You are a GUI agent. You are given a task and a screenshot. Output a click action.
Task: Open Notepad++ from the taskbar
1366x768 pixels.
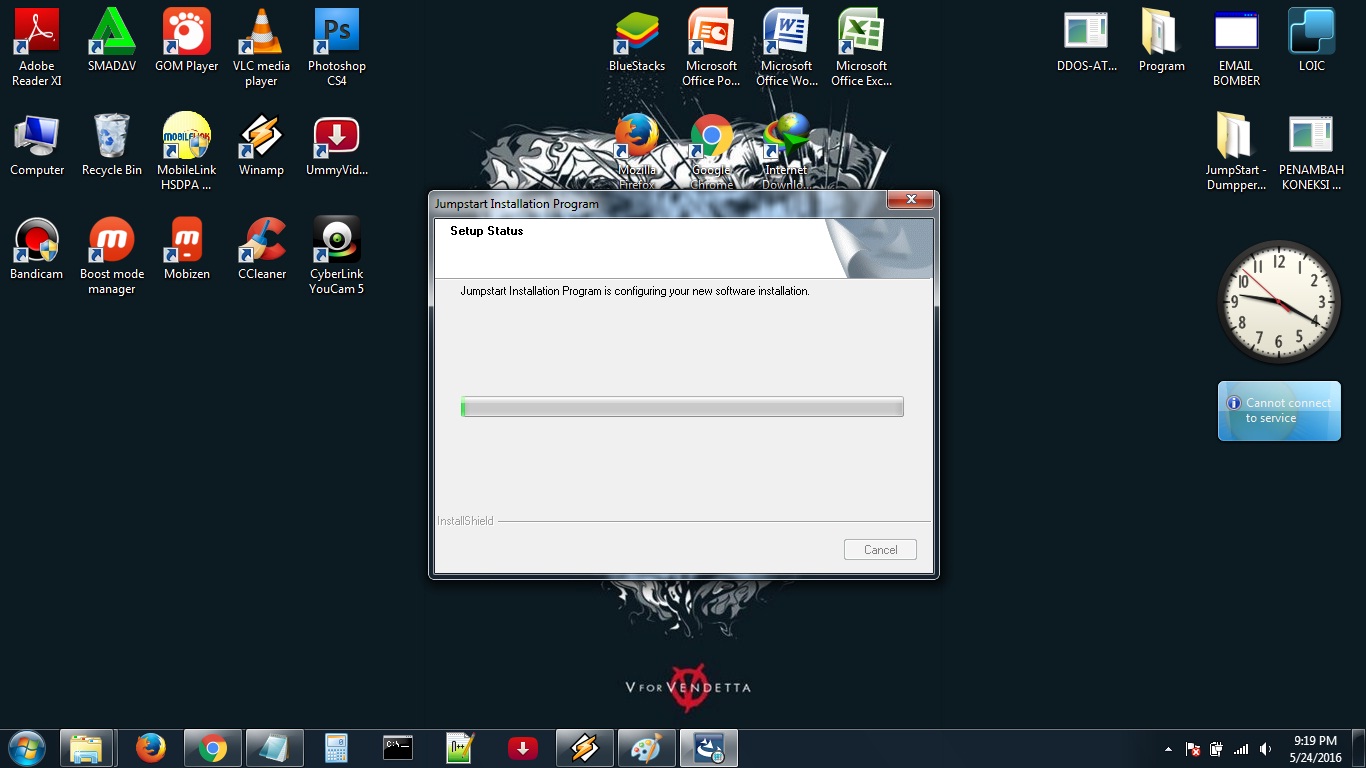point(460,748)
